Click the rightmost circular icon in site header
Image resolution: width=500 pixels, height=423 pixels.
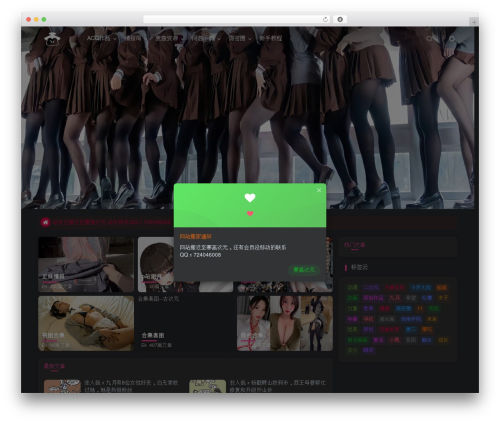452,39
